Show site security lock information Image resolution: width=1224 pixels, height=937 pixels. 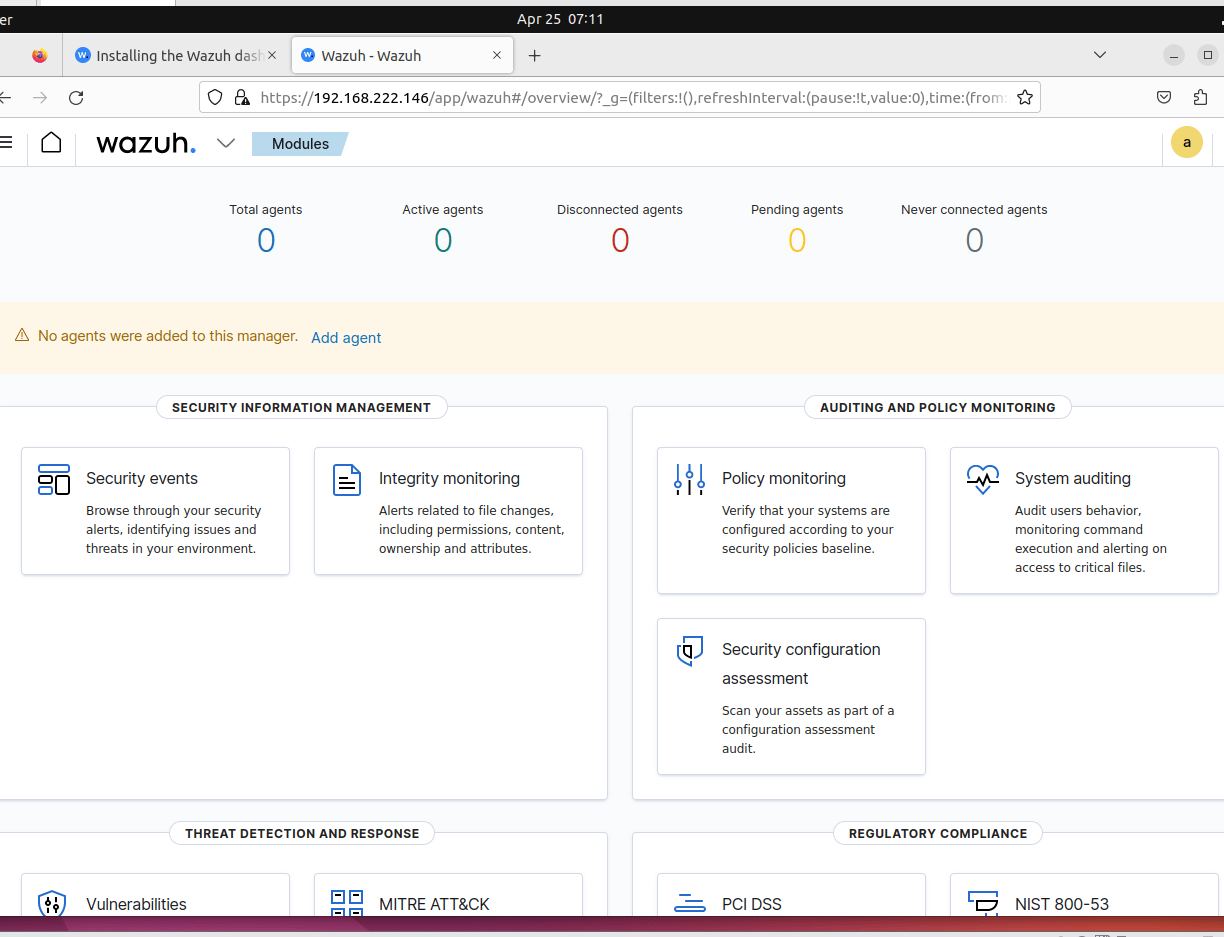click(241, 97)
